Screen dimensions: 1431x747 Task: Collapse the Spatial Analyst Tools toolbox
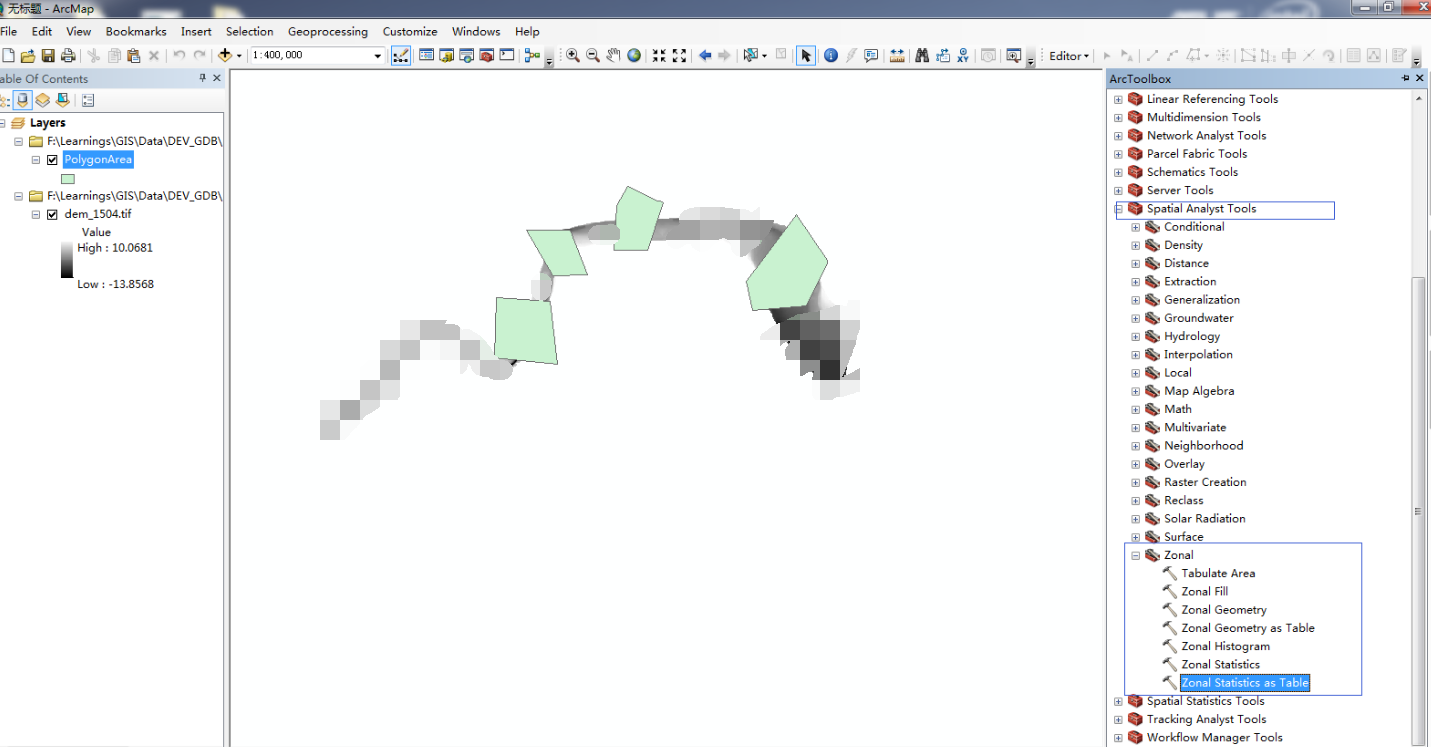(1118, 209)
